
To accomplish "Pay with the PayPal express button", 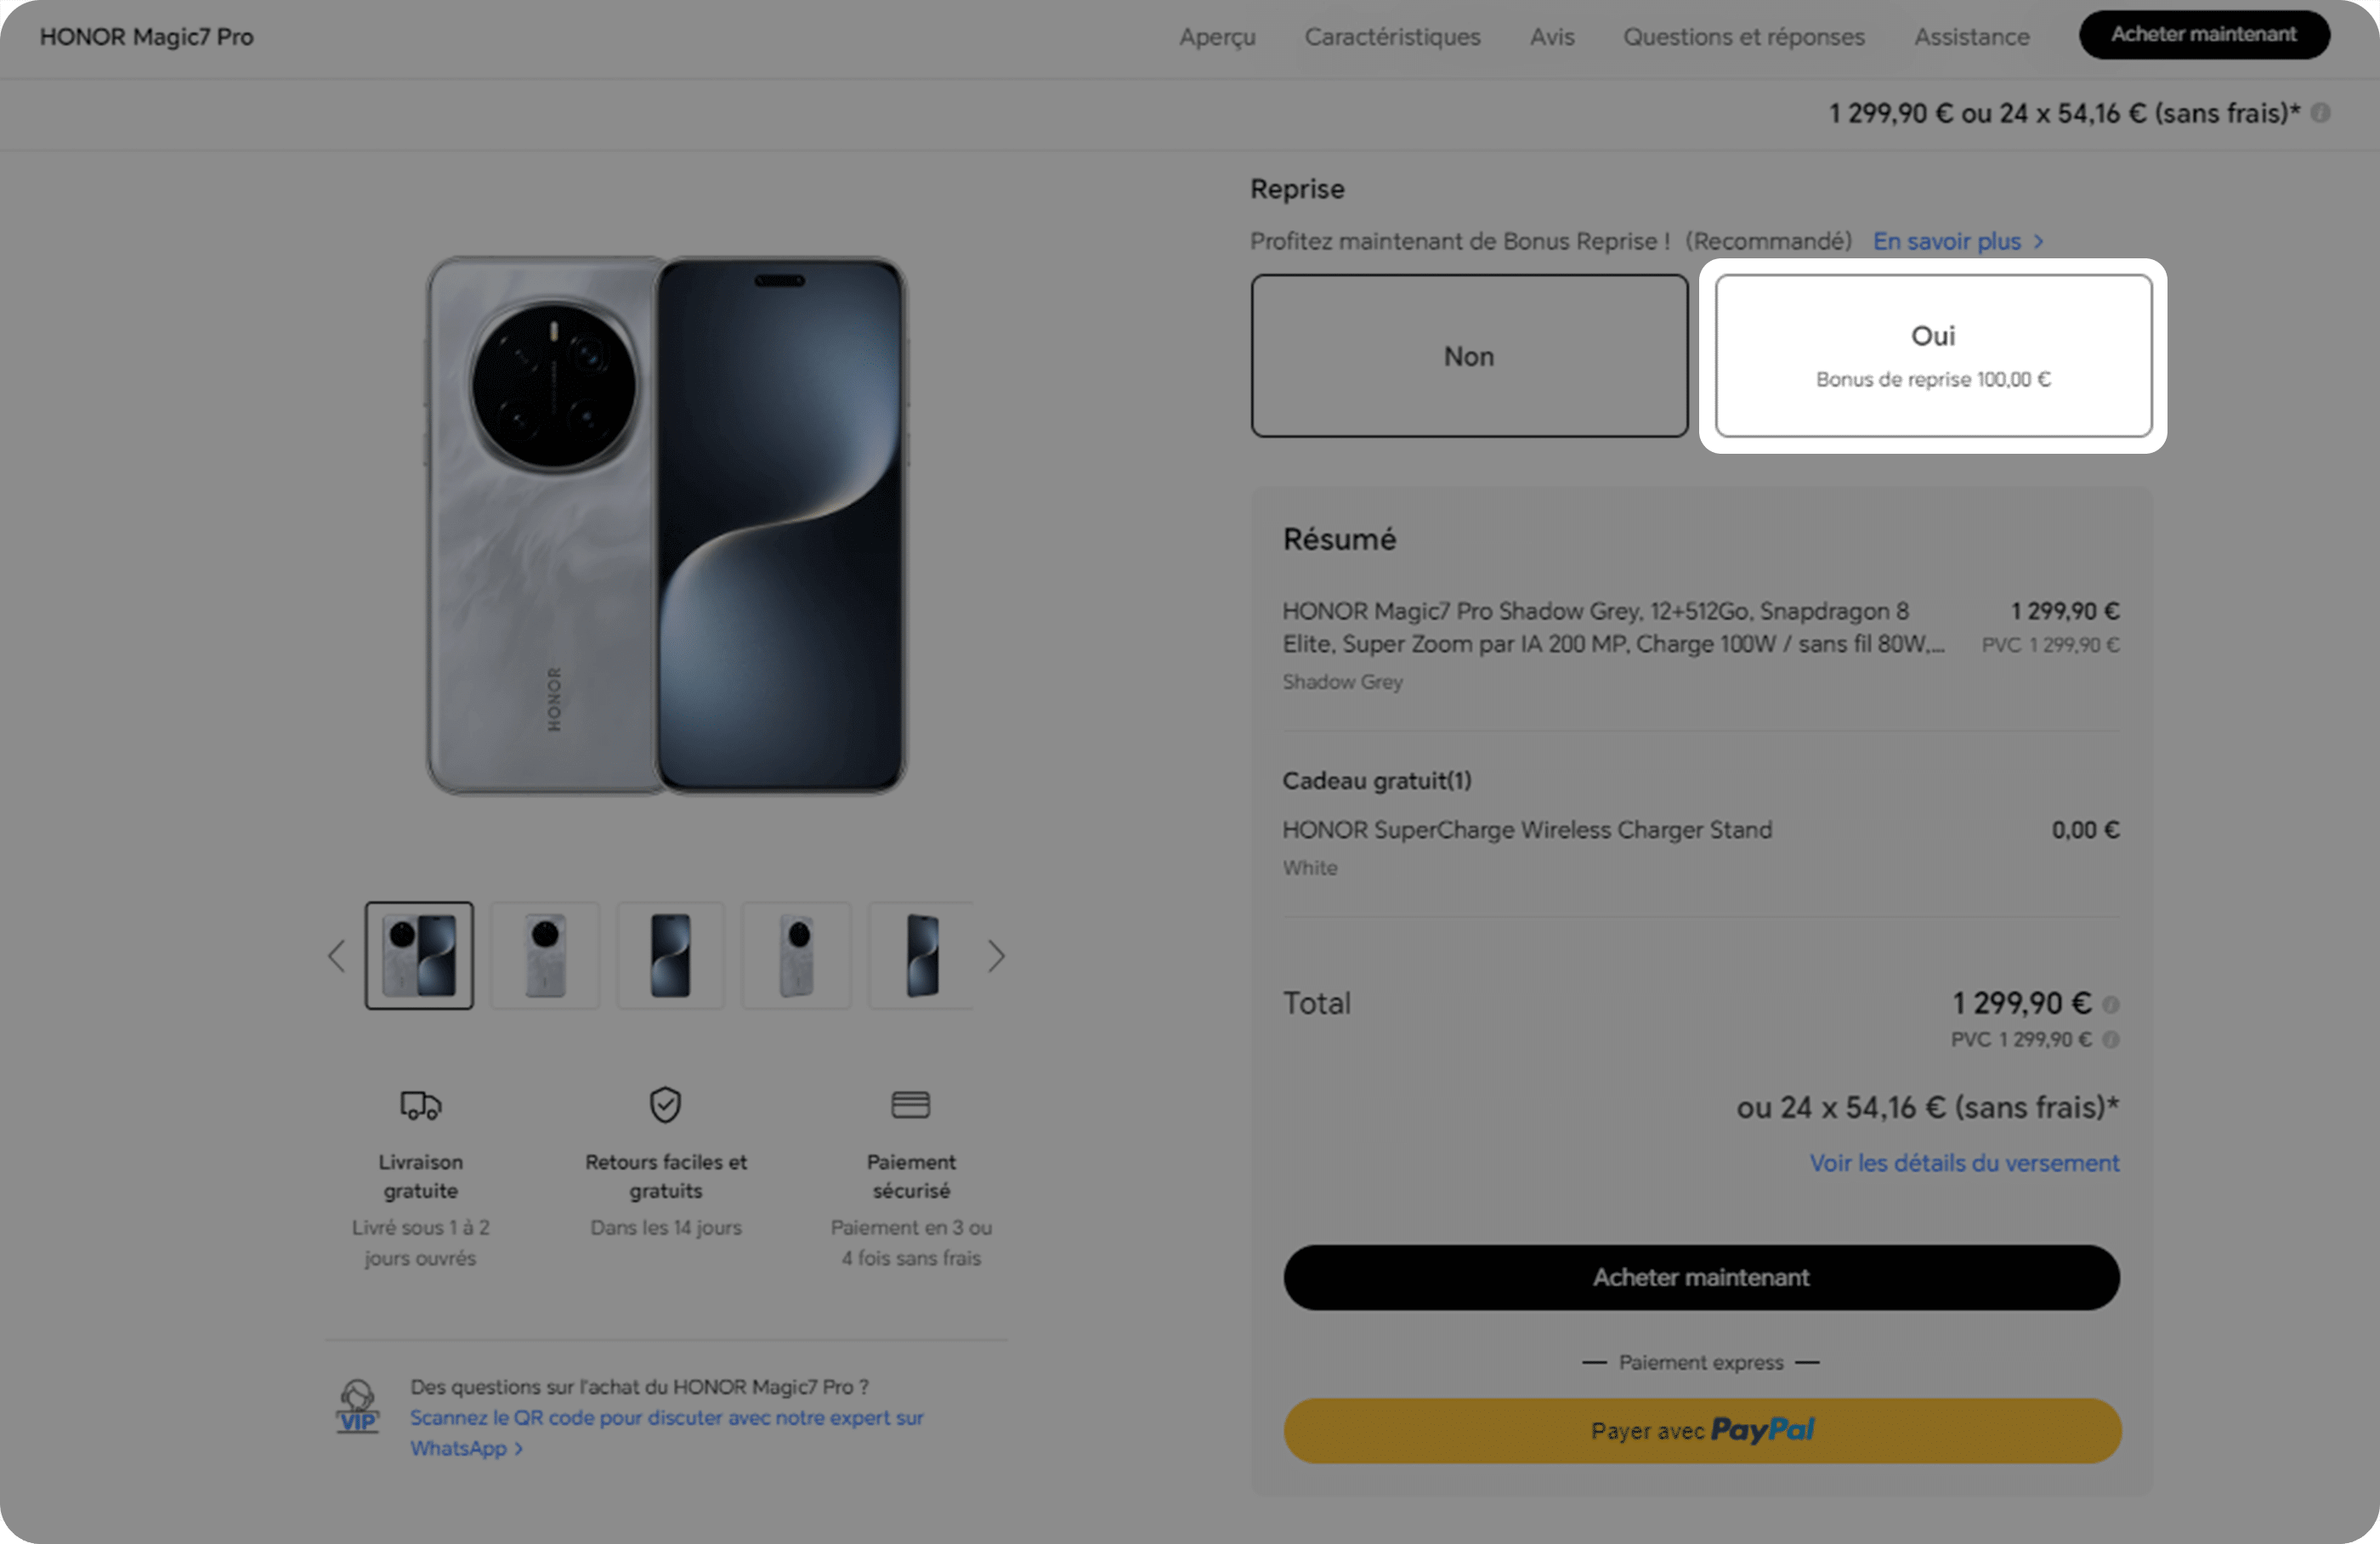I will pos(1701,1431).
